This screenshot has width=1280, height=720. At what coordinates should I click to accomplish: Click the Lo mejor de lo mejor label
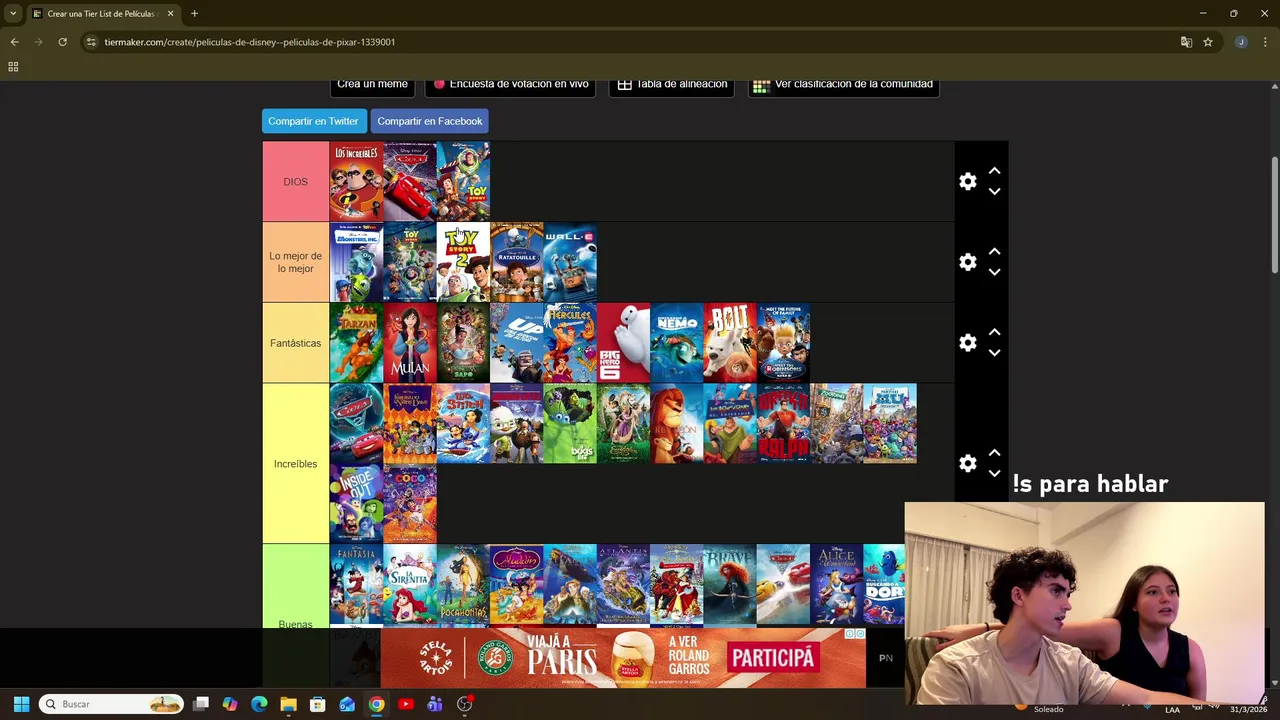point(295,262)
